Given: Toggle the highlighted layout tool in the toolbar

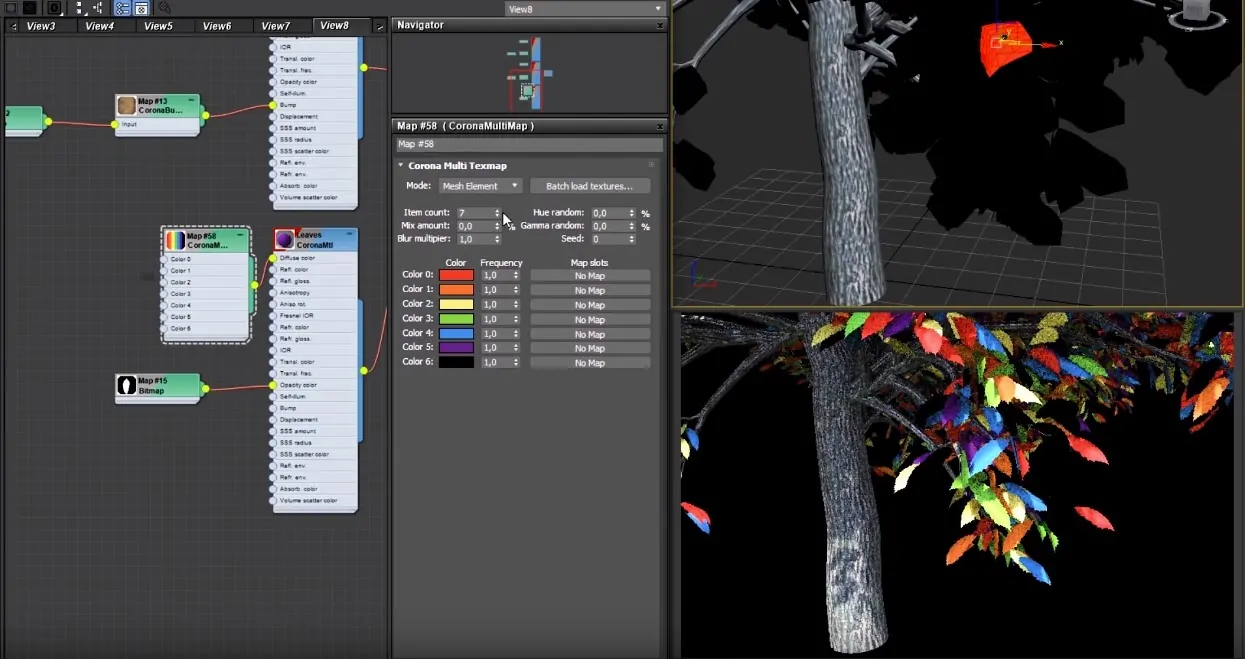Looking at the screenshot, I should pos(122,8).
